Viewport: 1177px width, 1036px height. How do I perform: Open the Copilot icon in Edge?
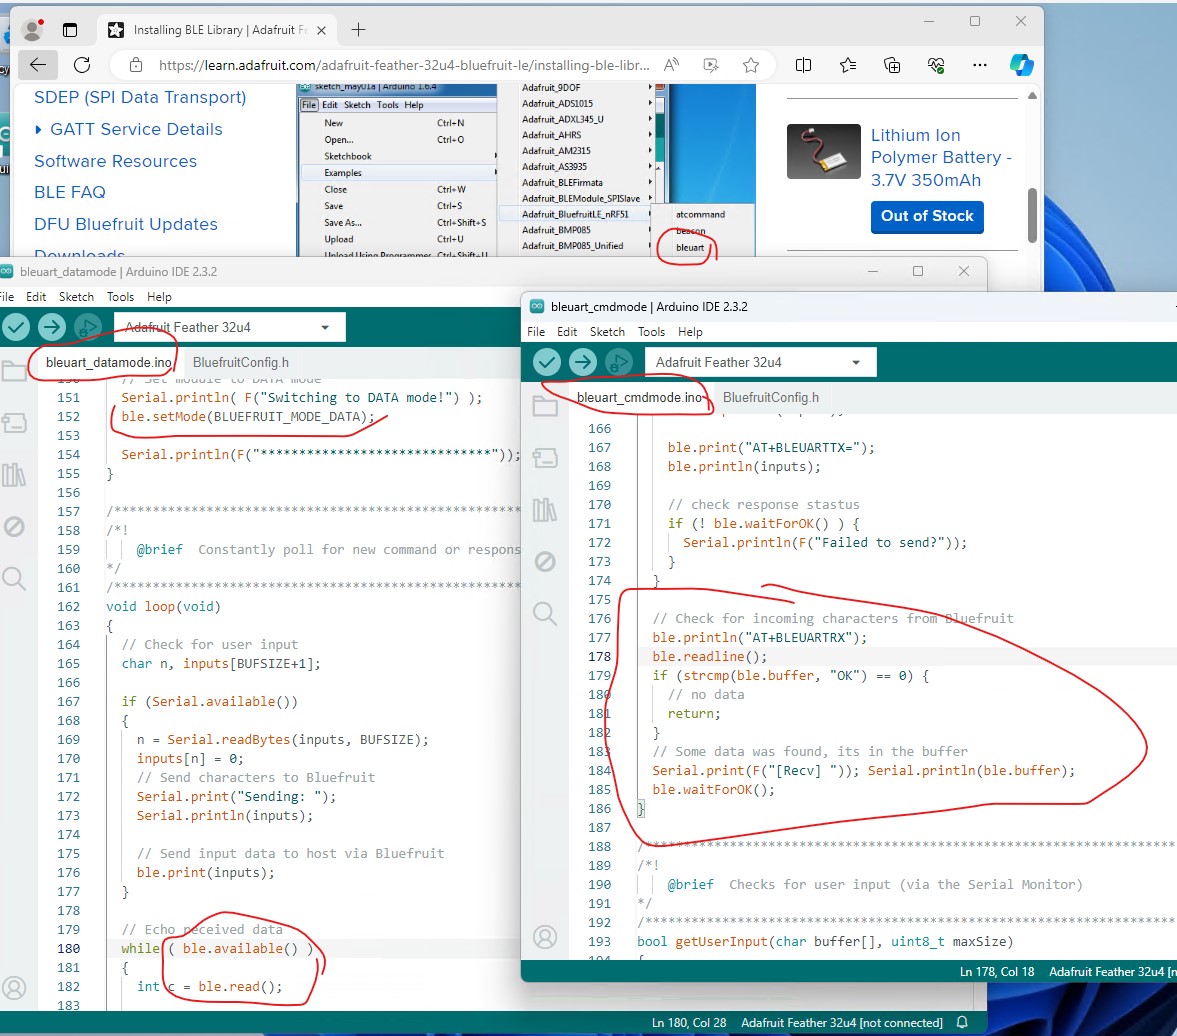pos(1021,65)
